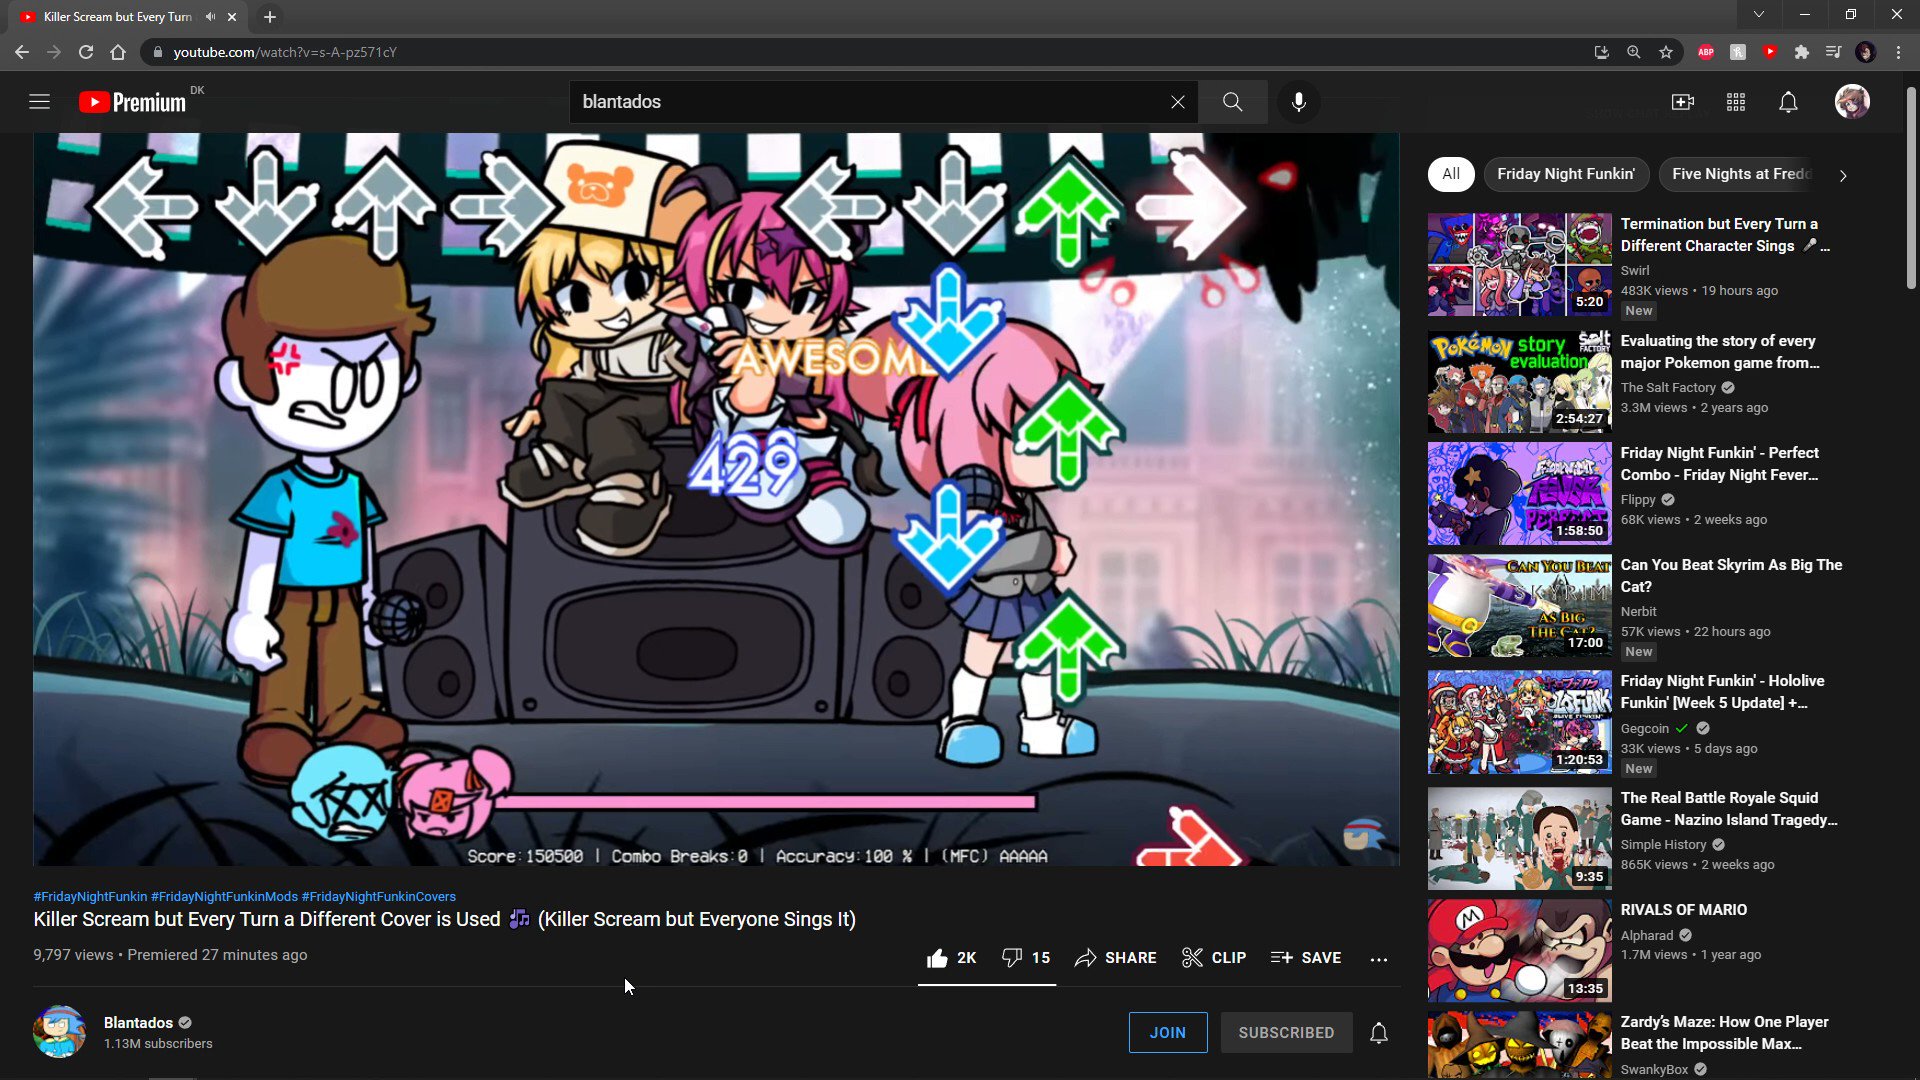Open media controls icon in toolbar
This screenshot has width=1920, height=1080.
click(x=1833, y=52)
